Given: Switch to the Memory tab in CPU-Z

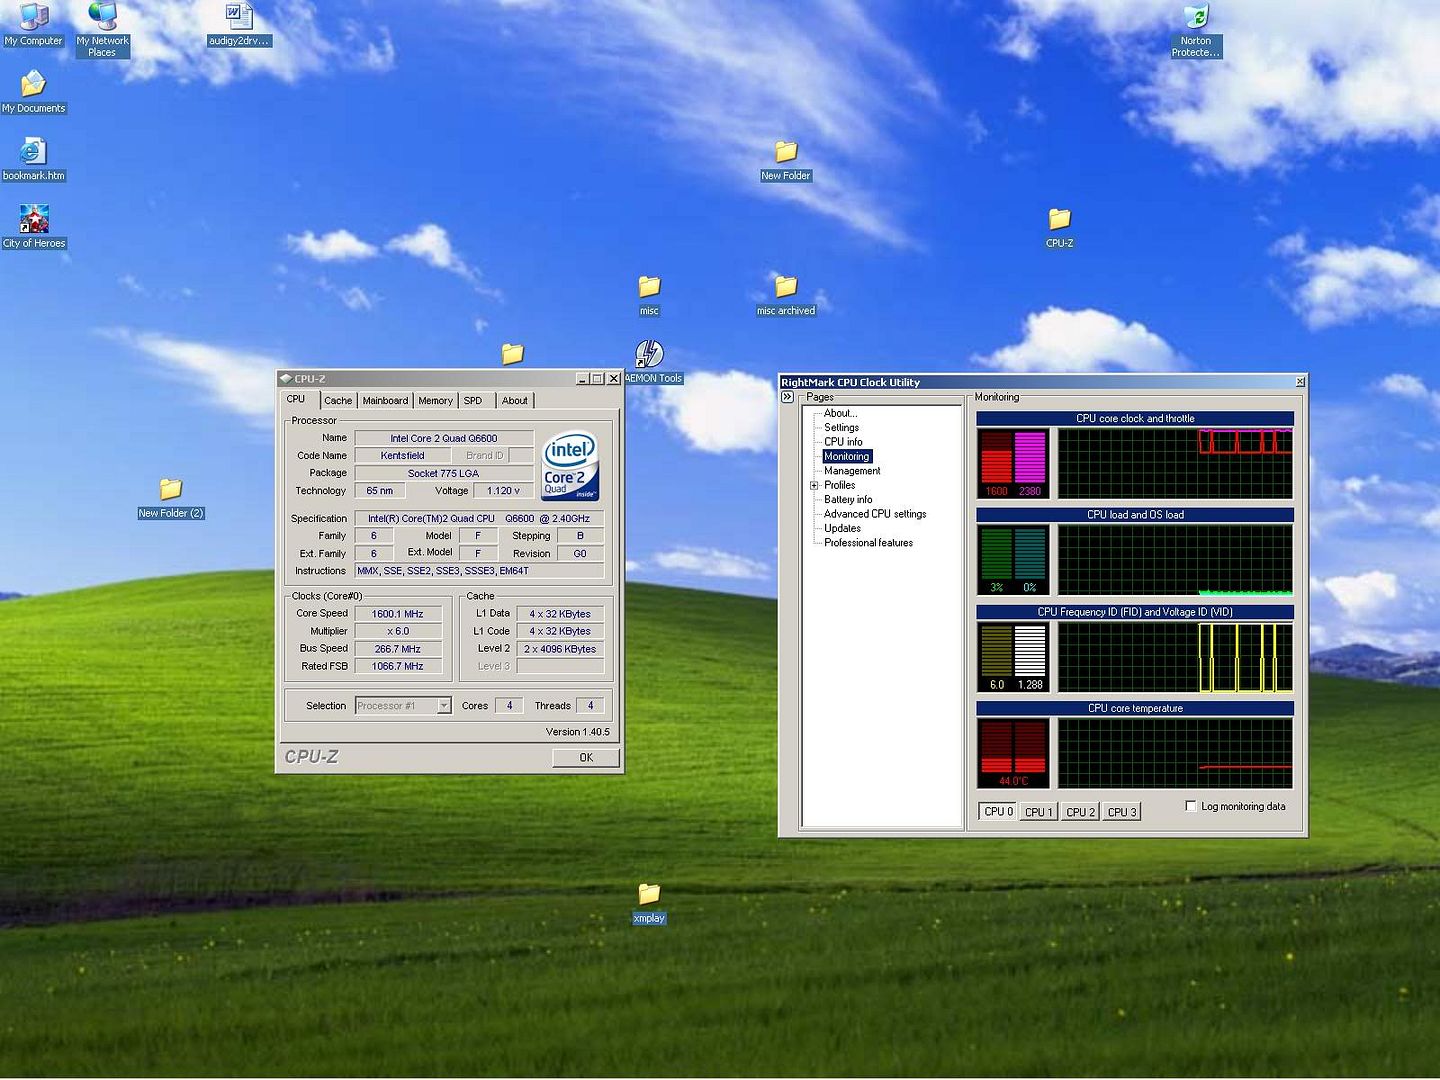Looking at the screenshot, I should [435, 401].
